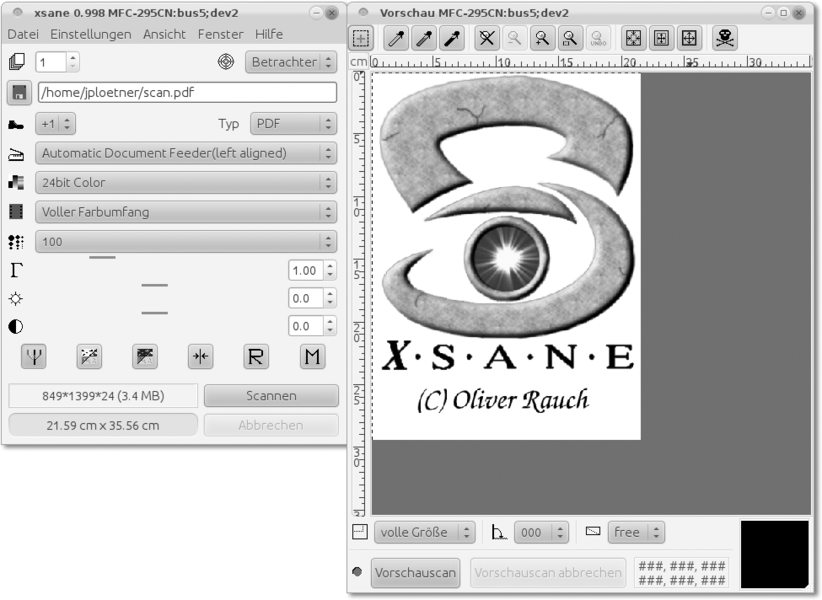The width and height of the screenshot is (822, 600).
Task: Click the M store enhancement button
Action: click(x=312, y=356)
